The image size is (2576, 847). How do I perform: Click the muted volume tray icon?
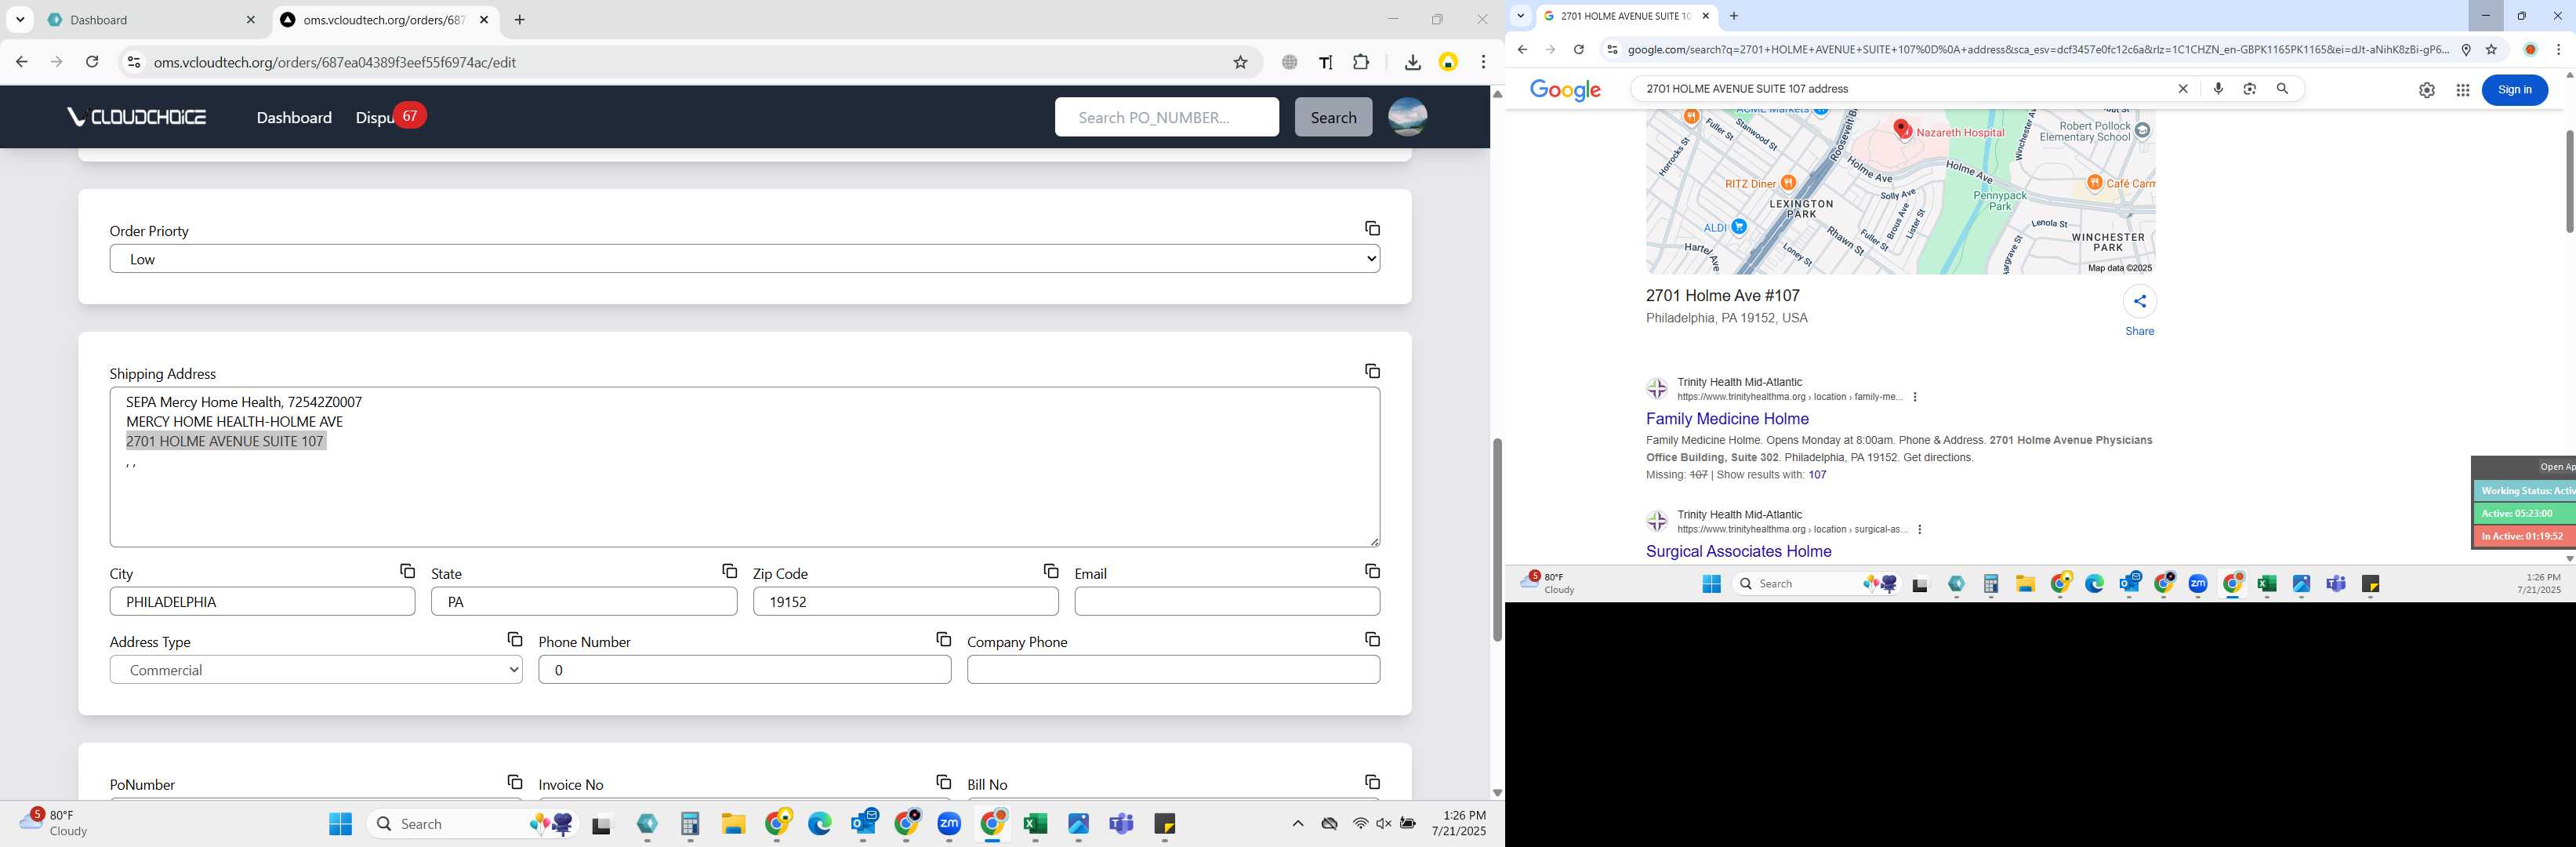point(1383,824)
